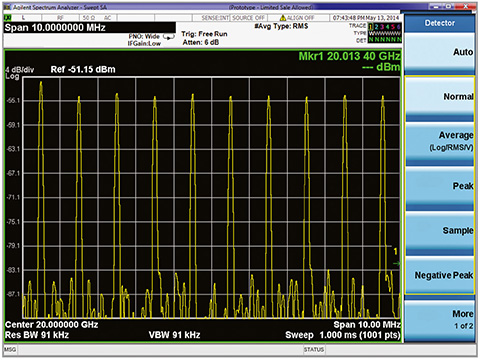The width and height of the screenshot is (480, 360).
Task: Click the Trig: Free Run setting
Action: coord(204,34)
